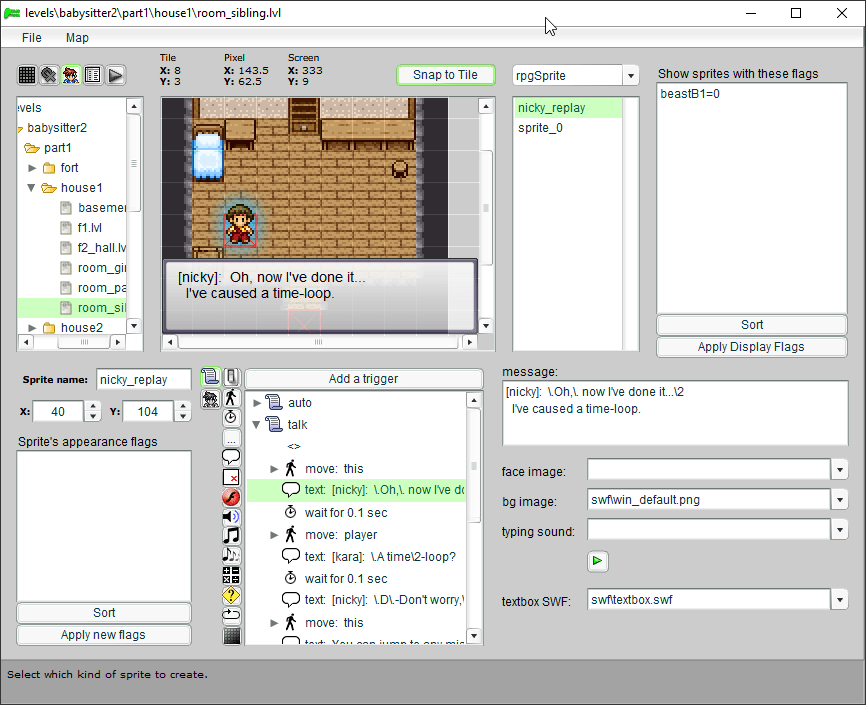866x705 pixels.
Task: Add a walking move action icon
Action: (232, 398)
